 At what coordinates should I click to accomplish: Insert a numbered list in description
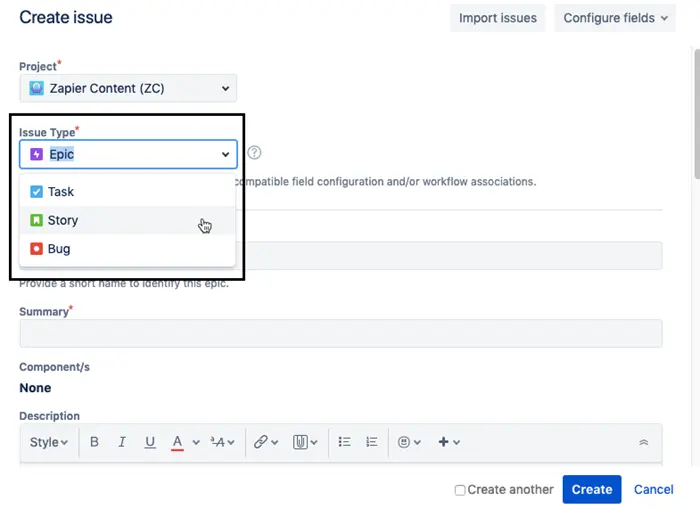click(x=372, y=442)
